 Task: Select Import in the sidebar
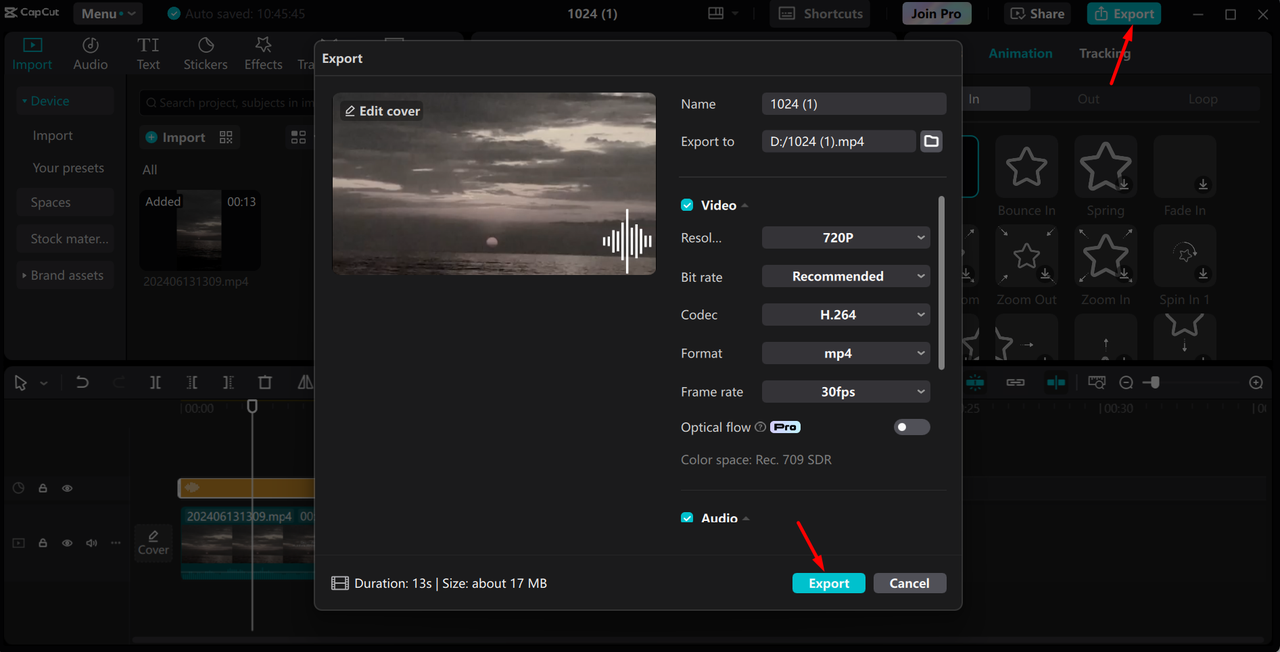click(53, 136)
